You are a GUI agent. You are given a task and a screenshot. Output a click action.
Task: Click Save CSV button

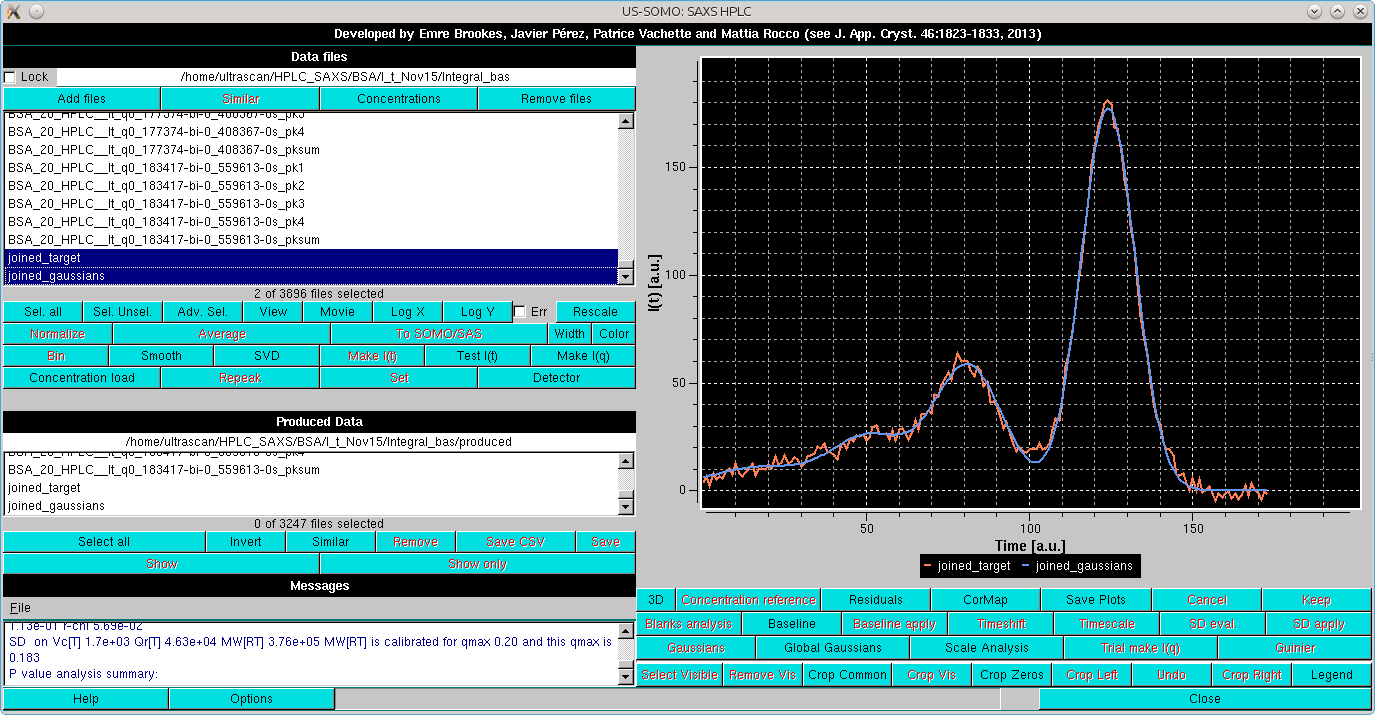tap(515, 542)
